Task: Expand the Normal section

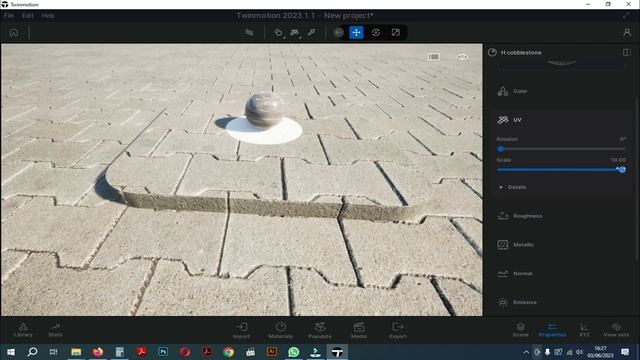Action: coord(561,273)
